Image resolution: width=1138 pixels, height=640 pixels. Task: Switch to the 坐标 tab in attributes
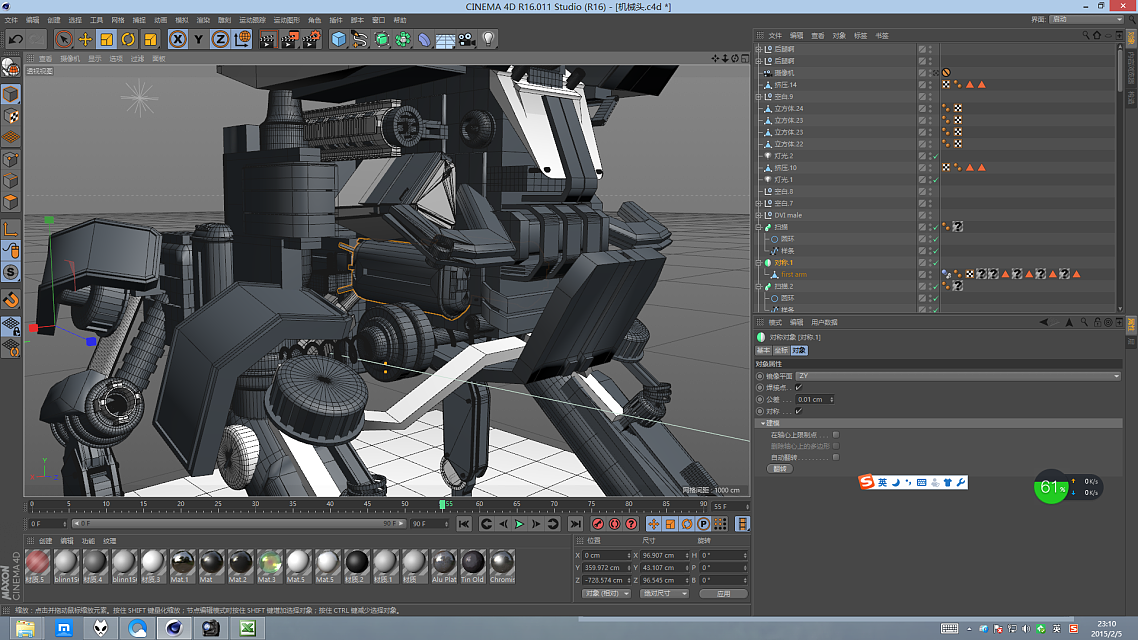coord(781,351)
